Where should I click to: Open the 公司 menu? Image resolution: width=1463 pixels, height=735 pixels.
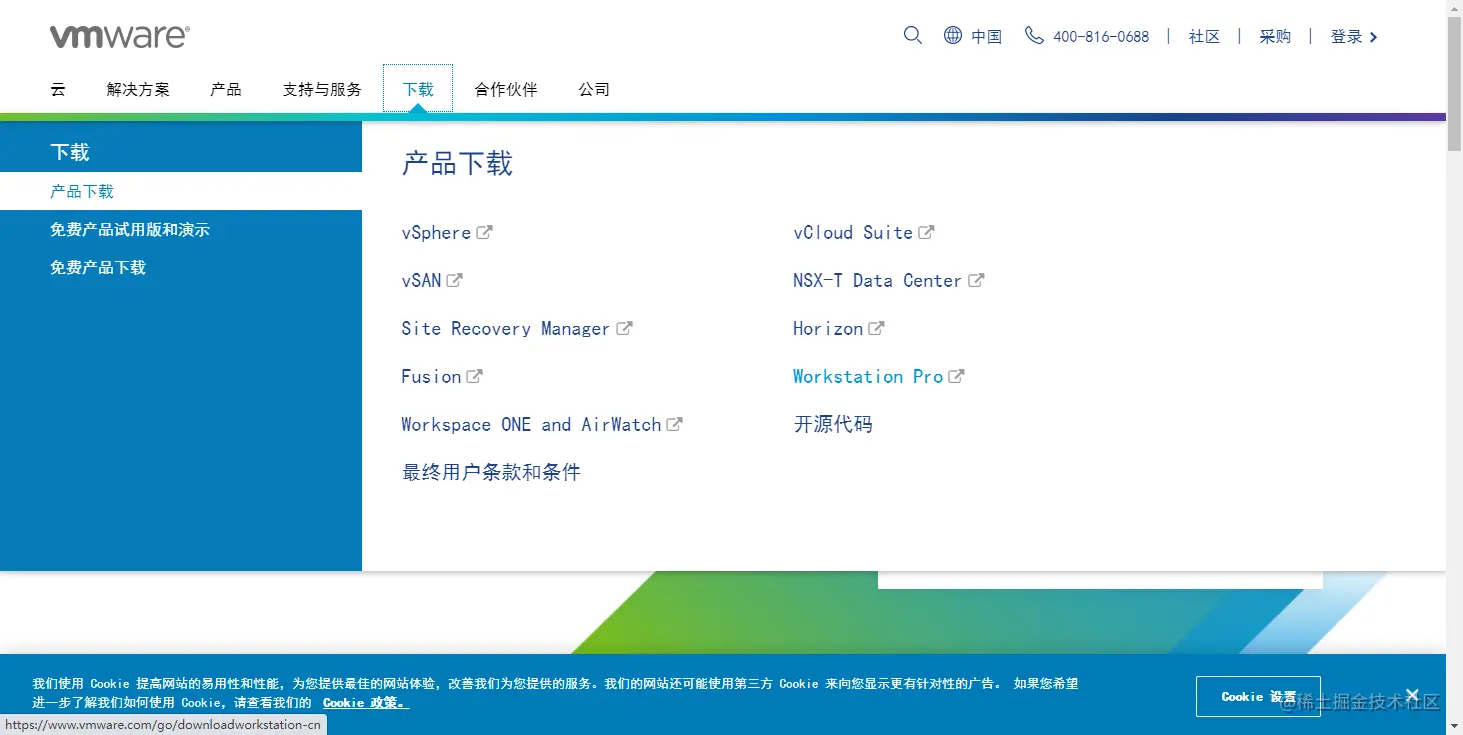[594, 89]
